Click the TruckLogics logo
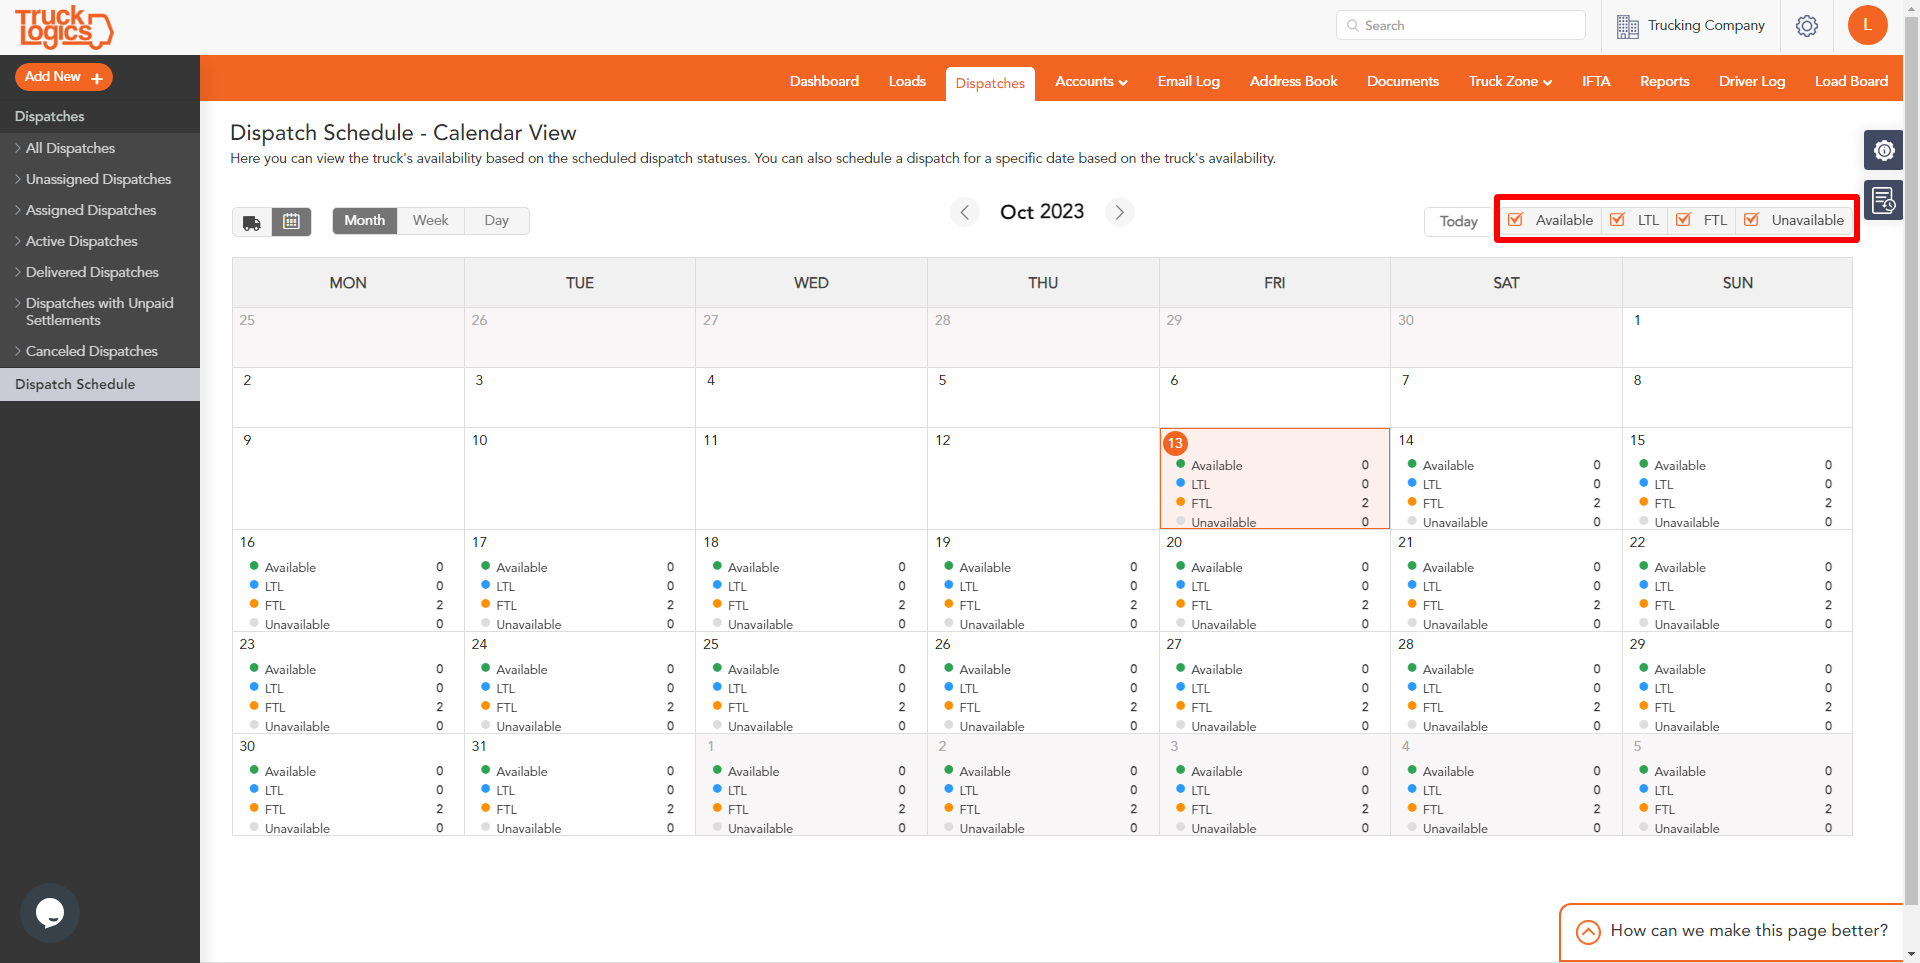 point(63,27)
